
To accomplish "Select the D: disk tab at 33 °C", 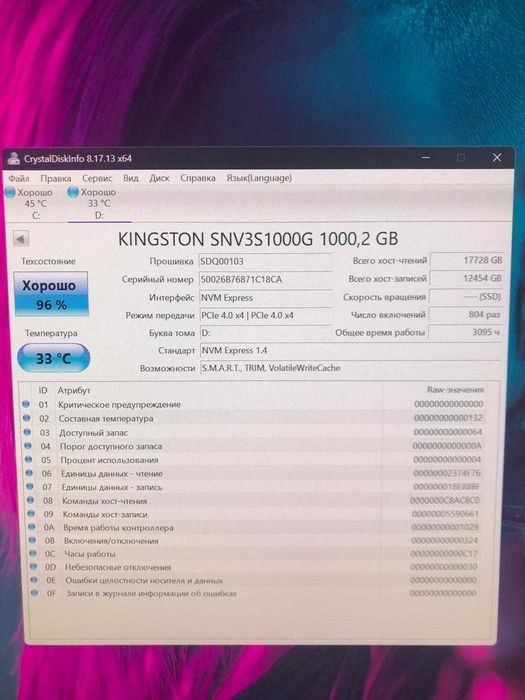I will coord(99,204).
